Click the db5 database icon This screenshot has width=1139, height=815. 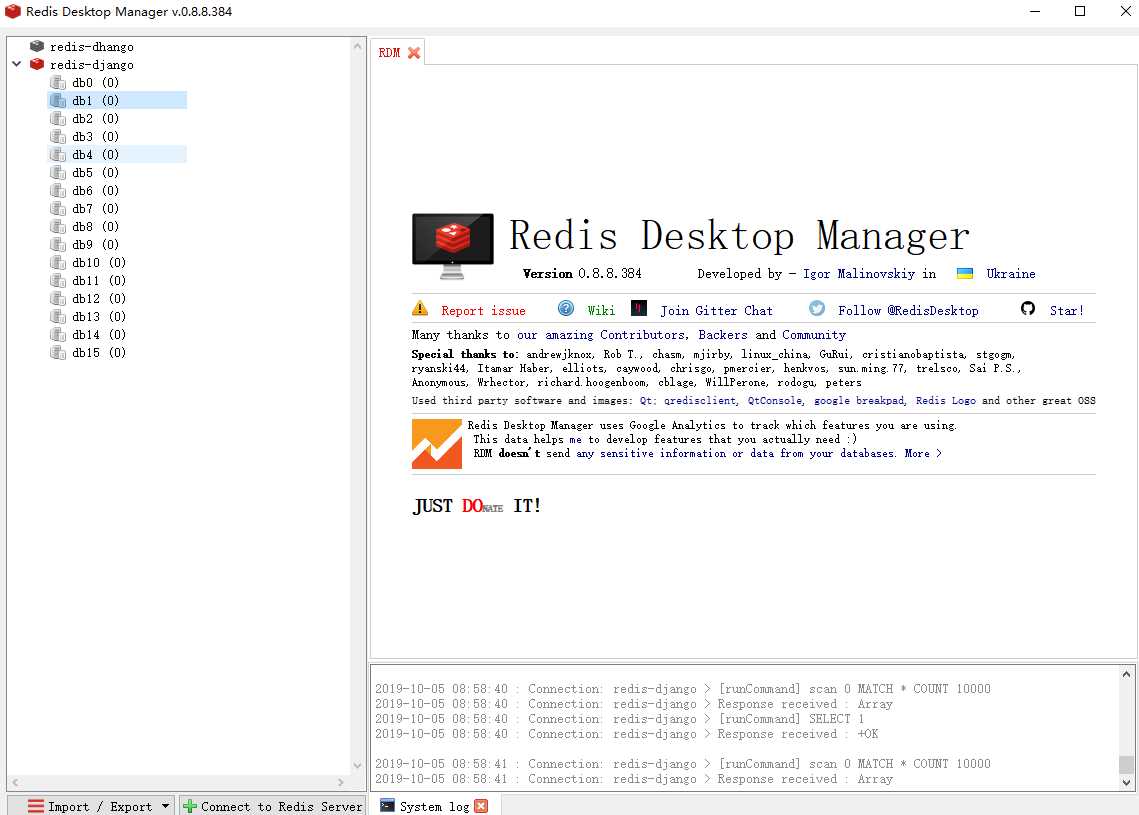tap(58, 172)
